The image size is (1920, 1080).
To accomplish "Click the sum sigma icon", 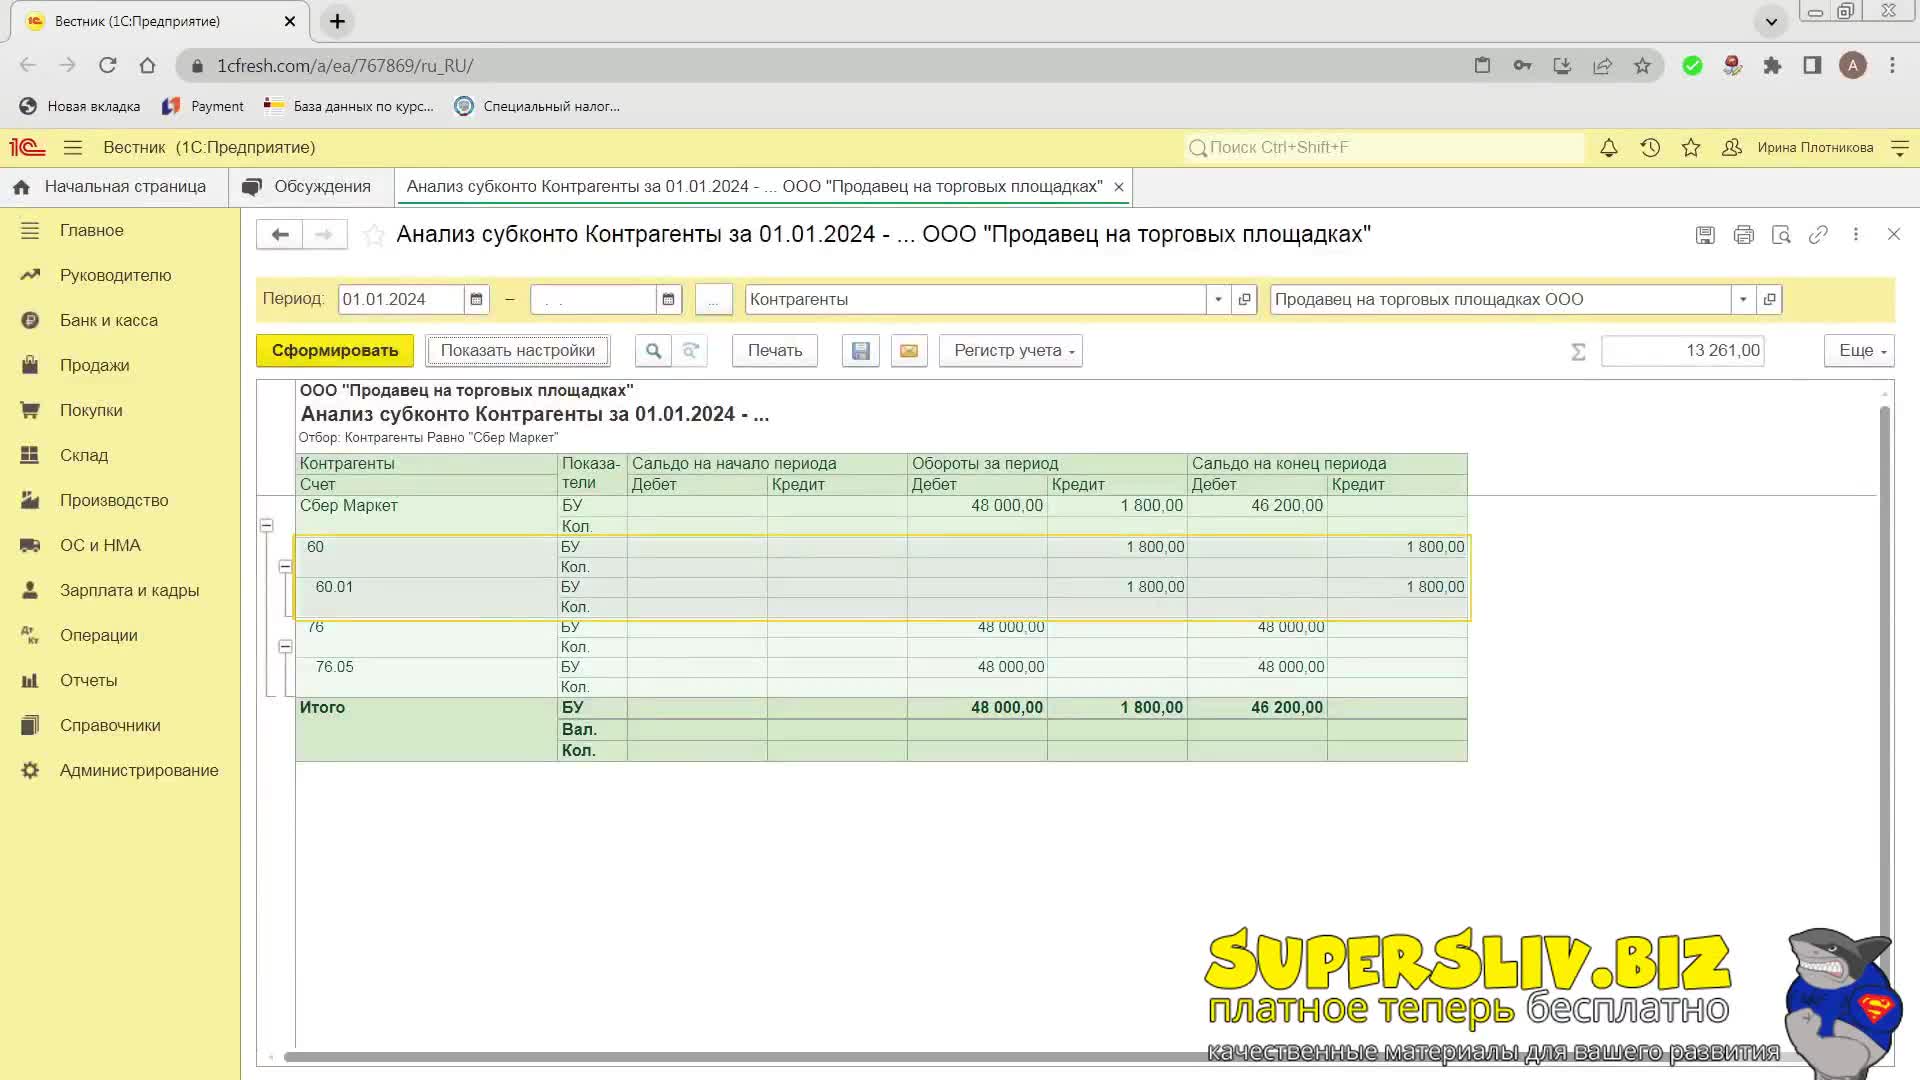I will click(x=1578, y=351).
